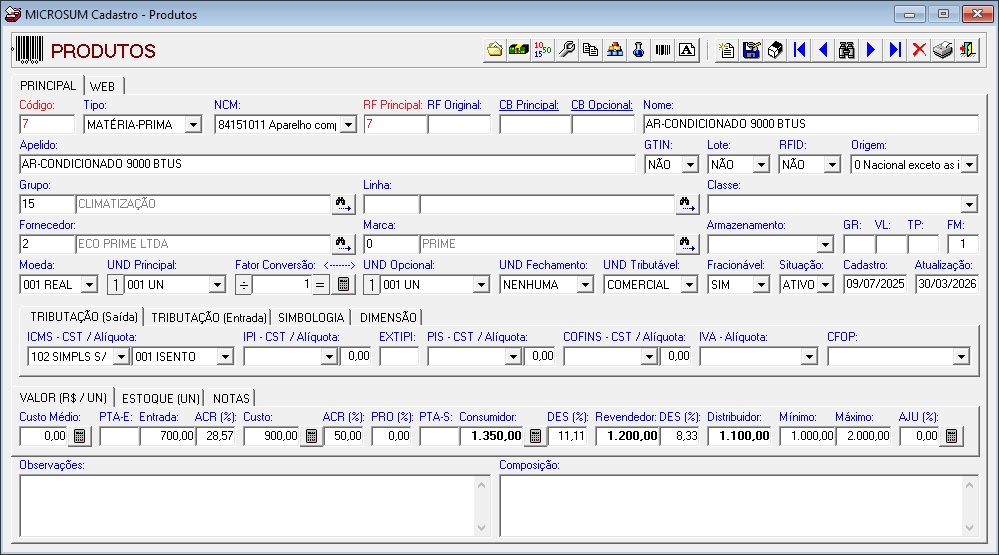Open the Custo Médio calculator

(80, 436)
